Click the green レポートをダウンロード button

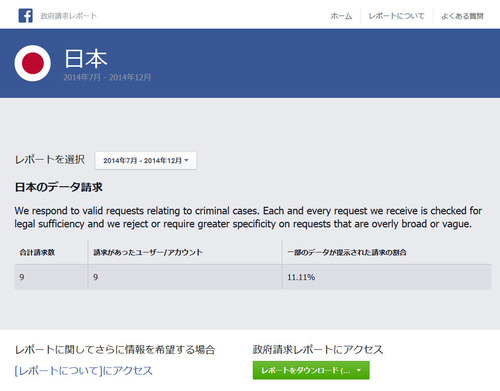tap(311, 370)
